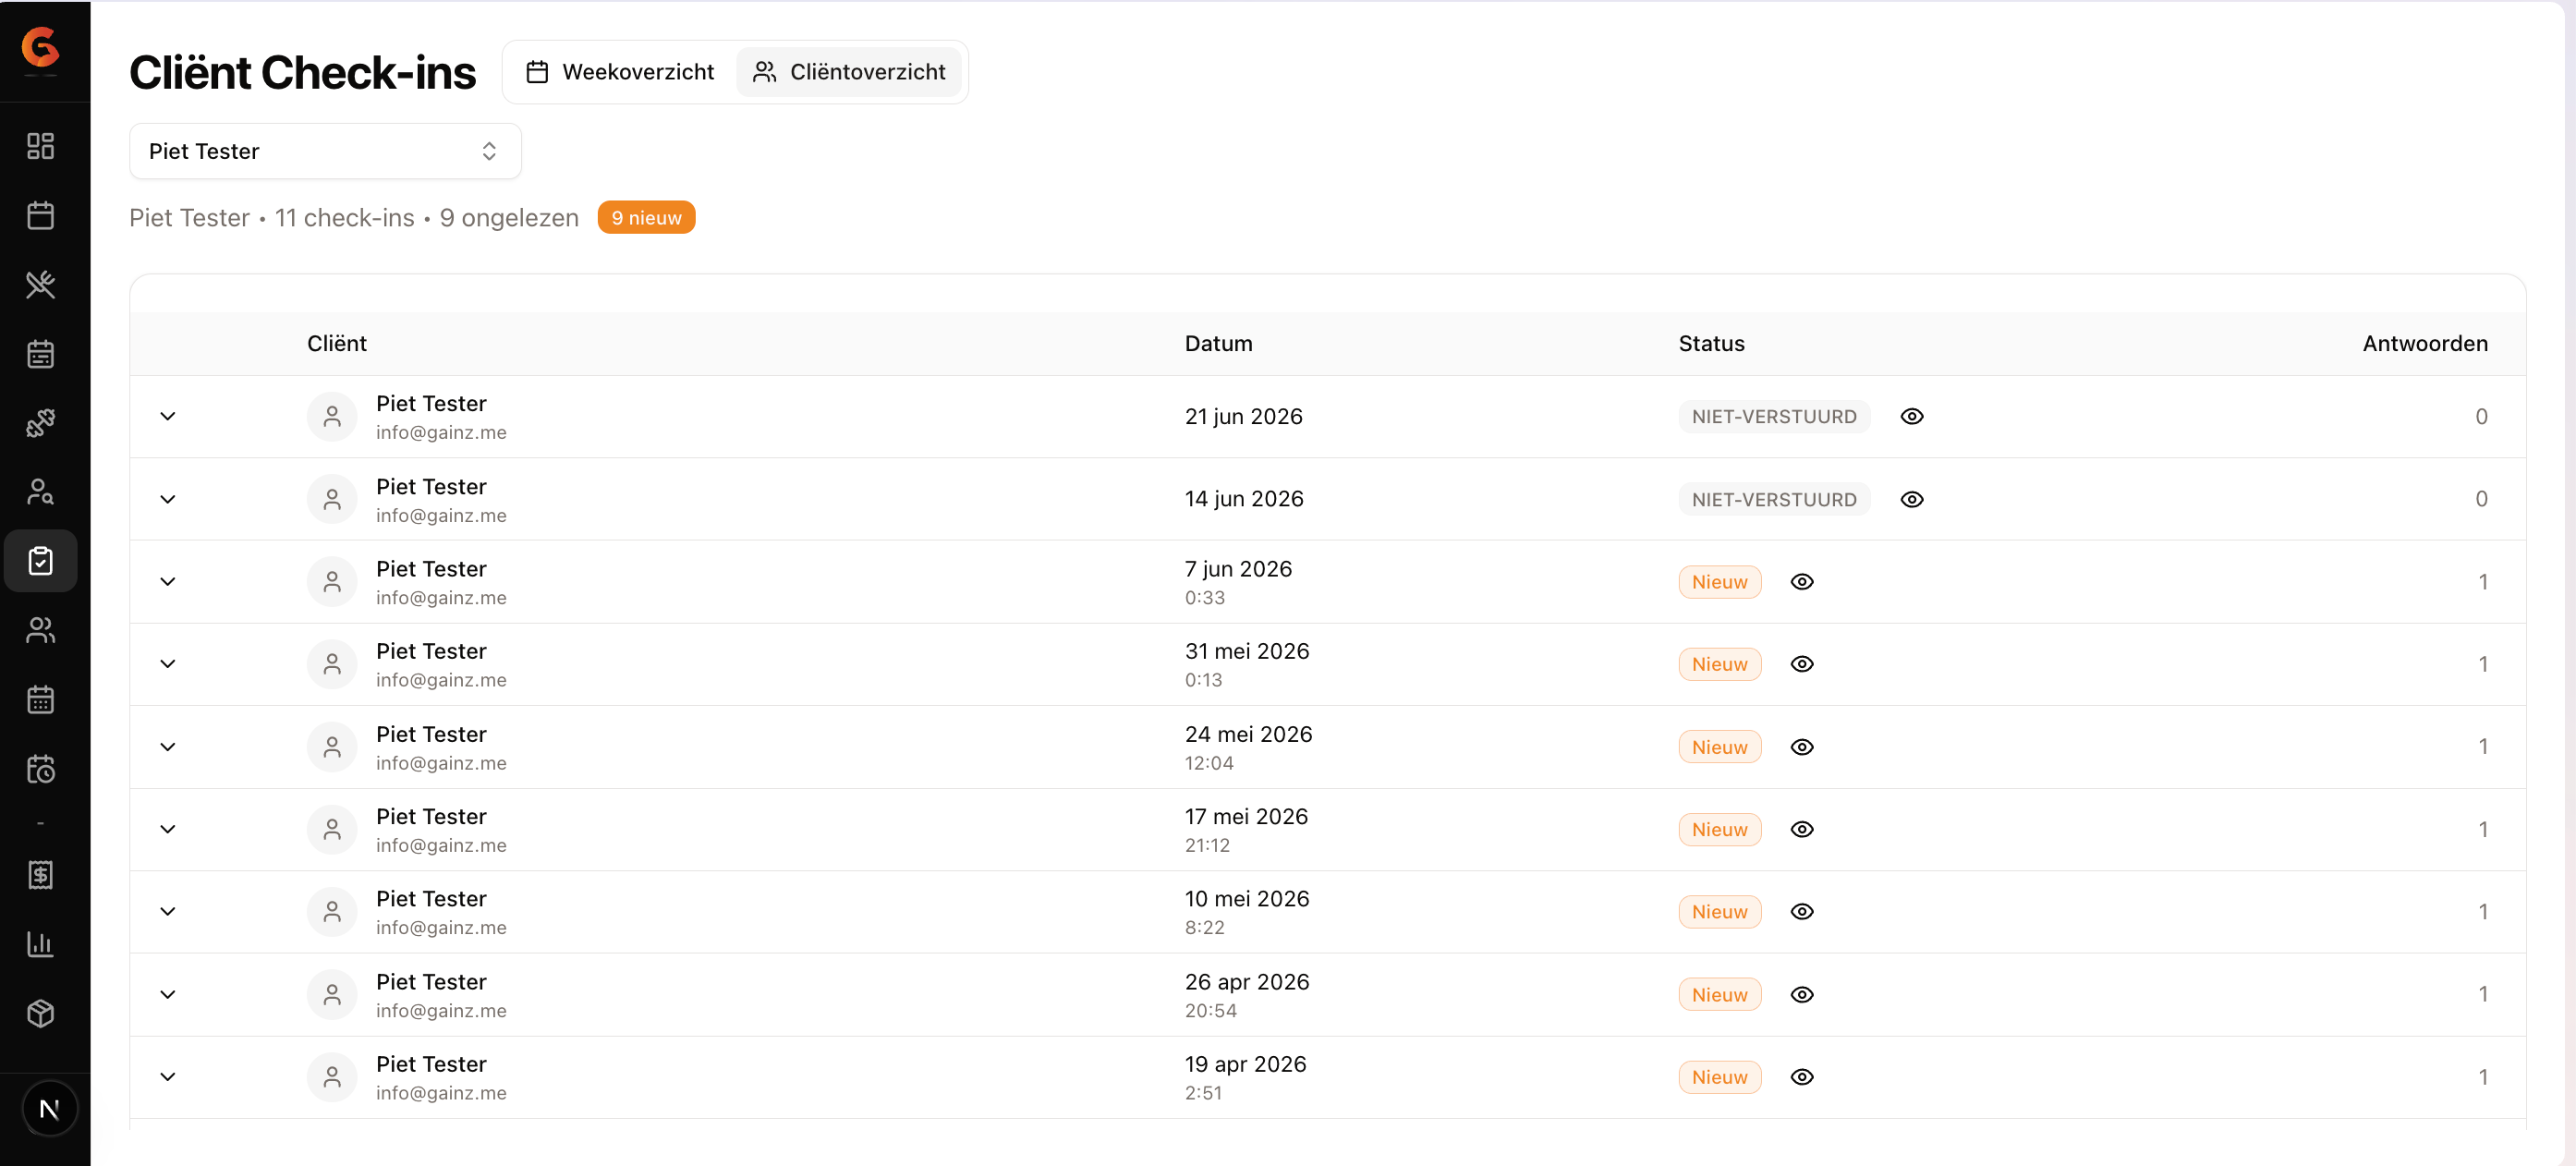This screenshot has height=1166, width=2576.
Task: Select the check-ins clipboard icon
Action: (40, 560)
